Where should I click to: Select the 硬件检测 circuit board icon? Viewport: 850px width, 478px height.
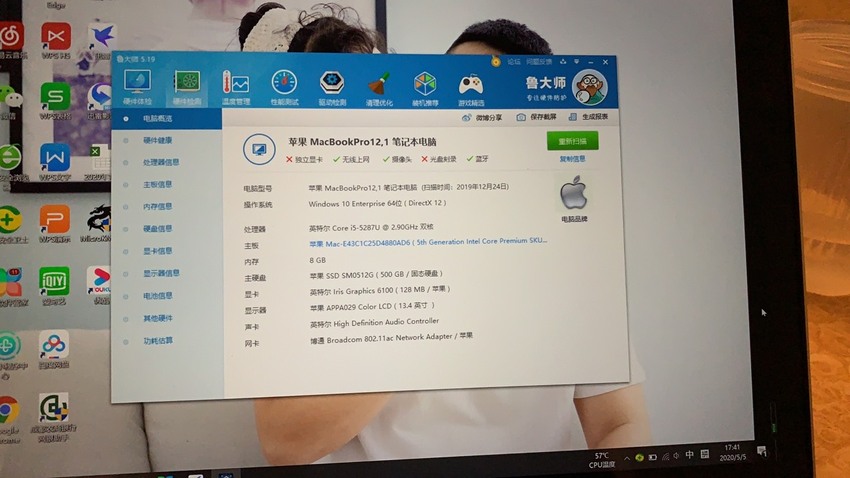point(187,87)
